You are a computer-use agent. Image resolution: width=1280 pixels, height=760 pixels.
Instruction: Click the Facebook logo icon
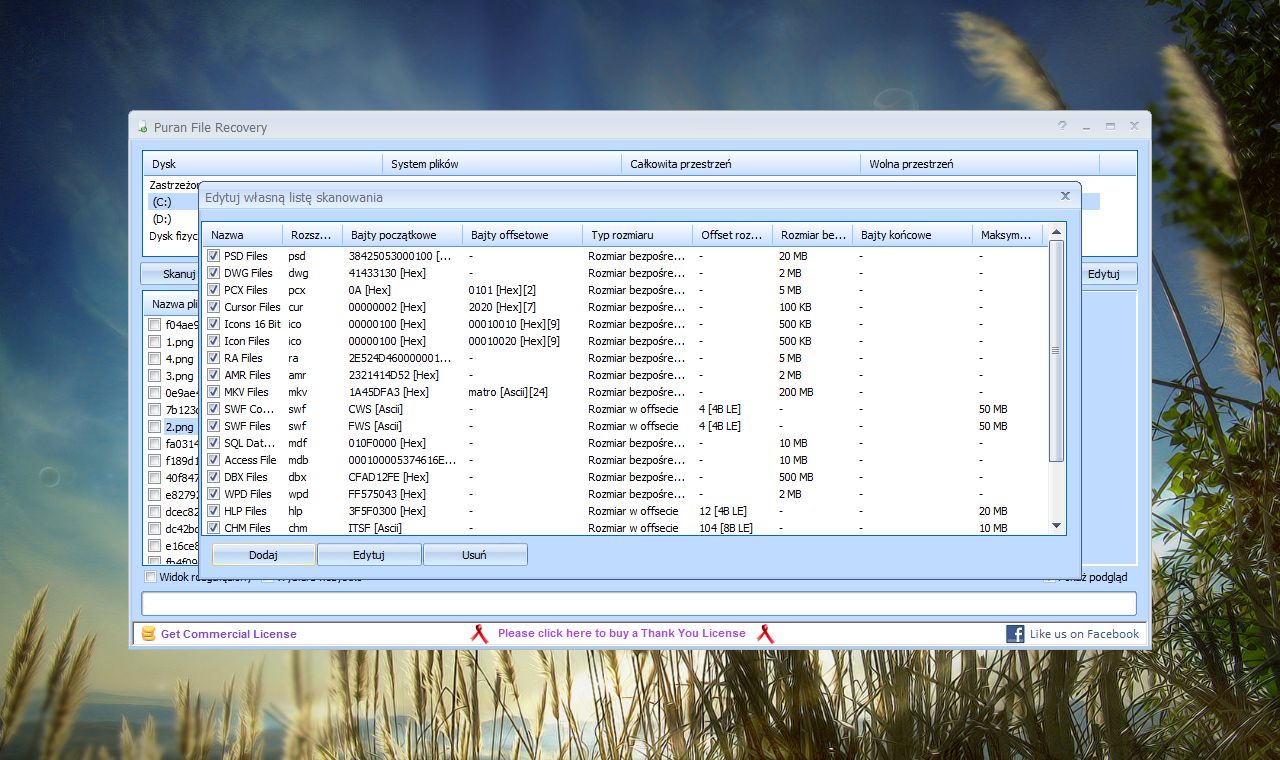[1015, 634]
